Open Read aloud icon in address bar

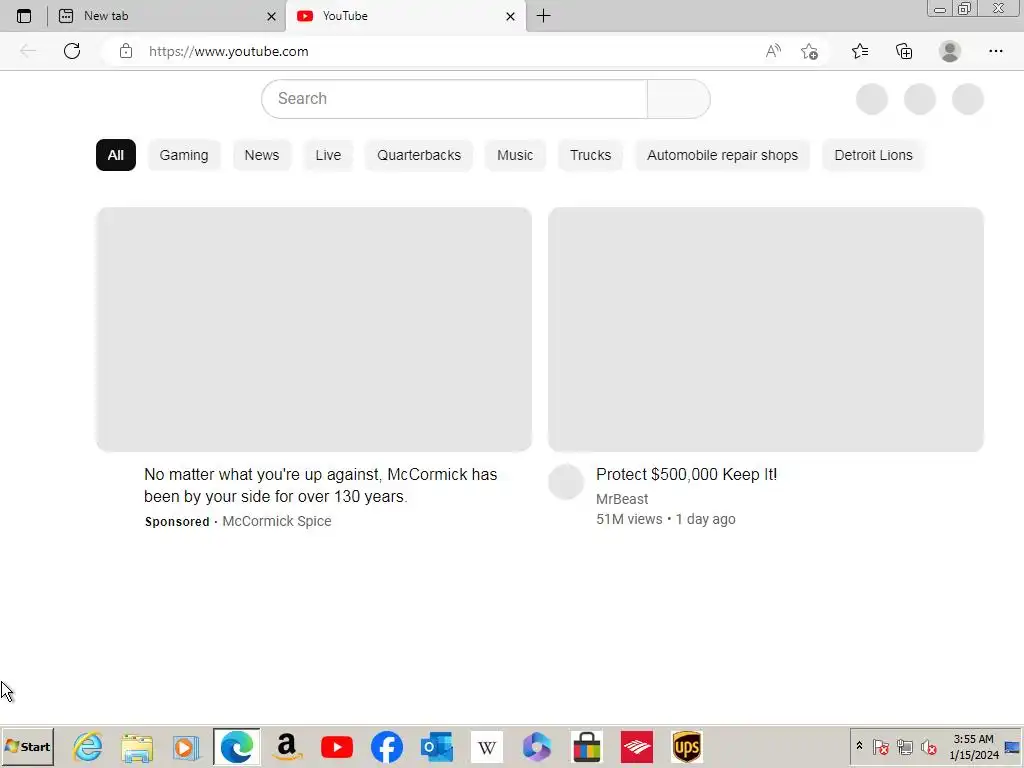pos(773,51)
